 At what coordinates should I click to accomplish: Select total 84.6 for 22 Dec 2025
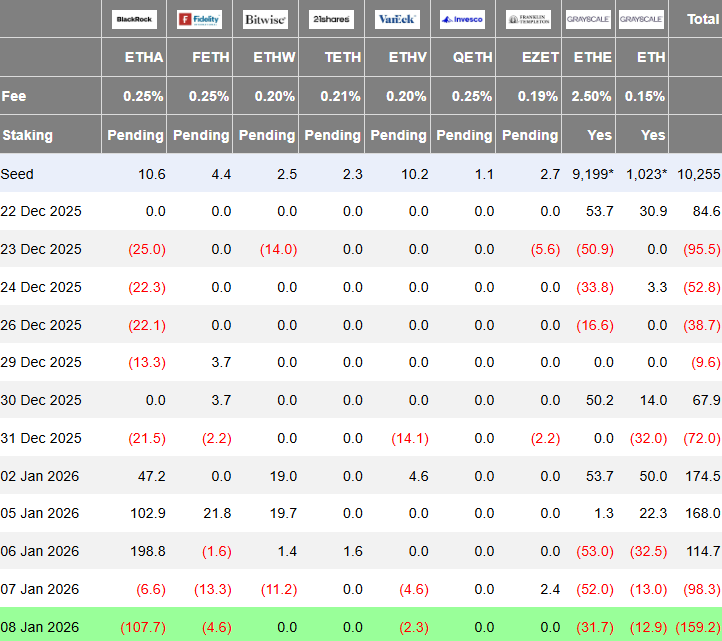[x=707, y=211]
